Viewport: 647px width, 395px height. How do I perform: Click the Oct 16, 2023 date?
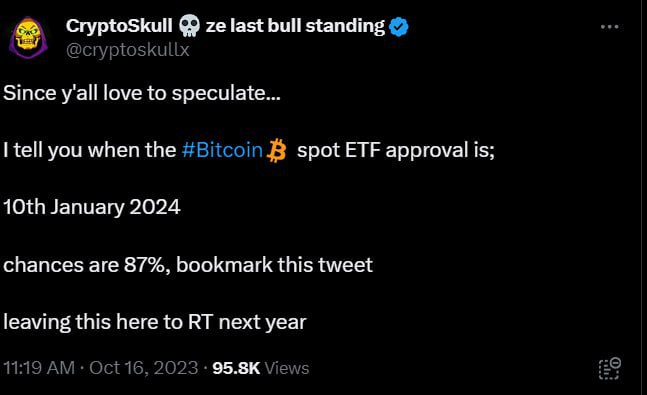coord(144,368)
